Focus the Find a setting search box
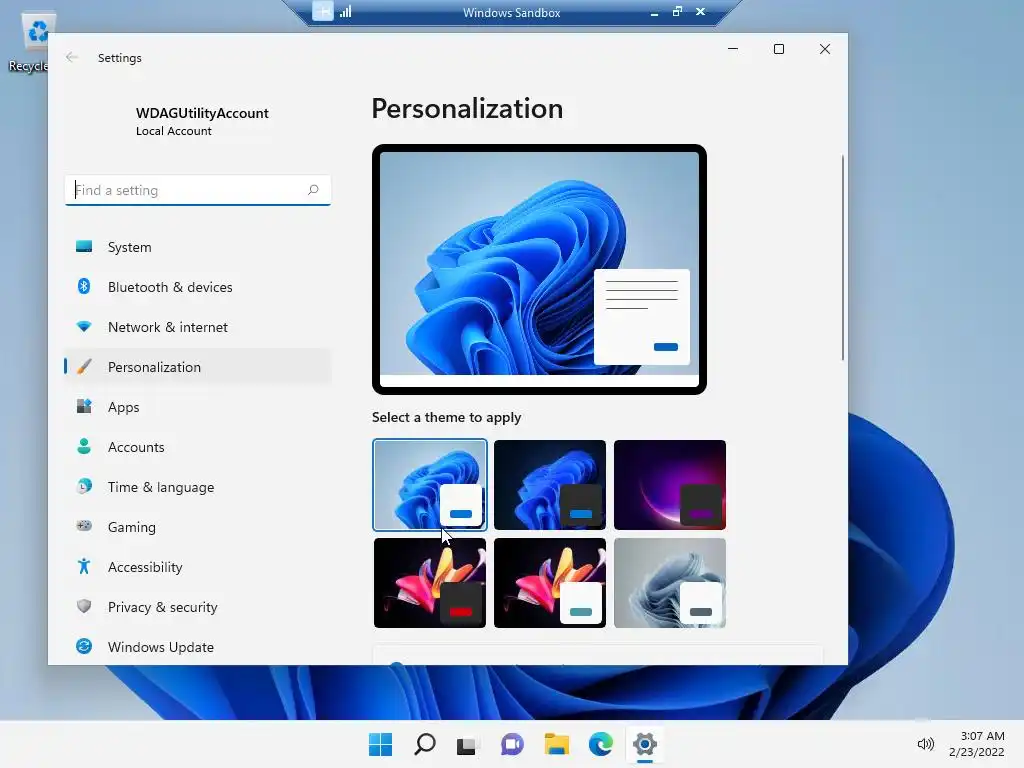This screenshot has width=1024, height=768. tap(197, 190)
